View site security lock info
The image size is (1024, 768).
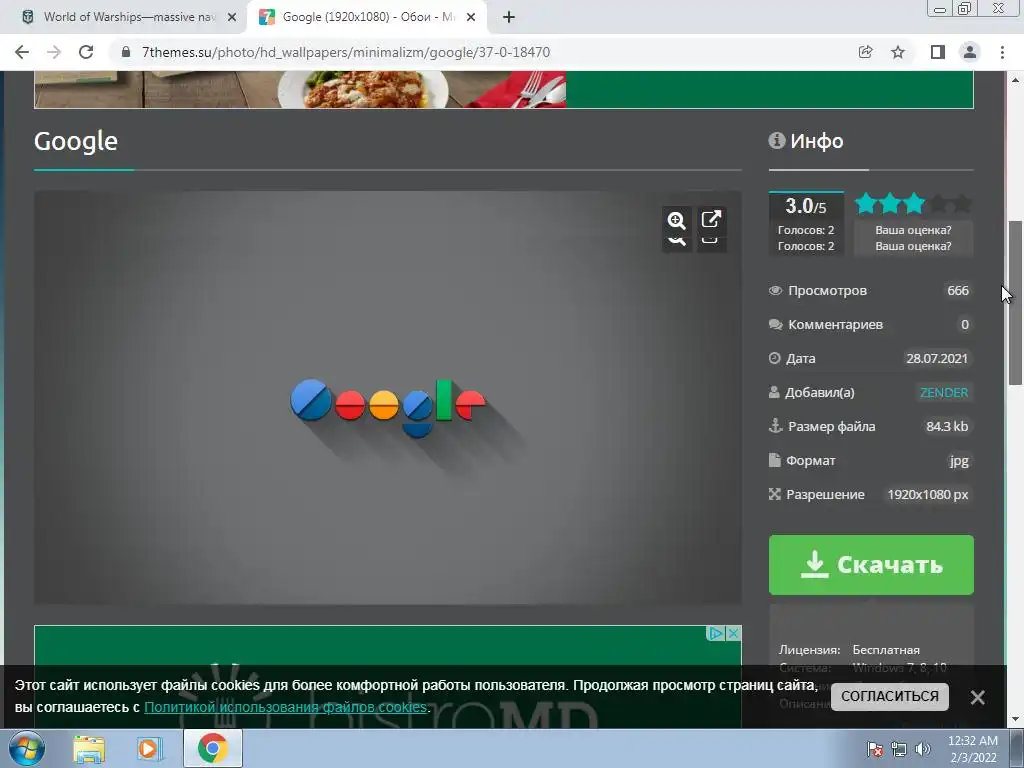(x=126, y=52)
